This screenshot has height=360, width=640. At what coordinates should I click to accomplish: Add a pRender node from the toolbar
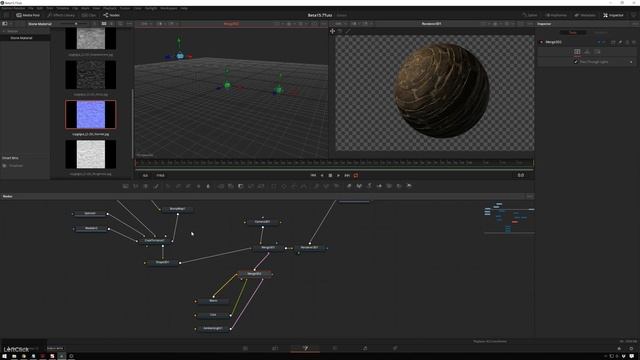[336, 186]
